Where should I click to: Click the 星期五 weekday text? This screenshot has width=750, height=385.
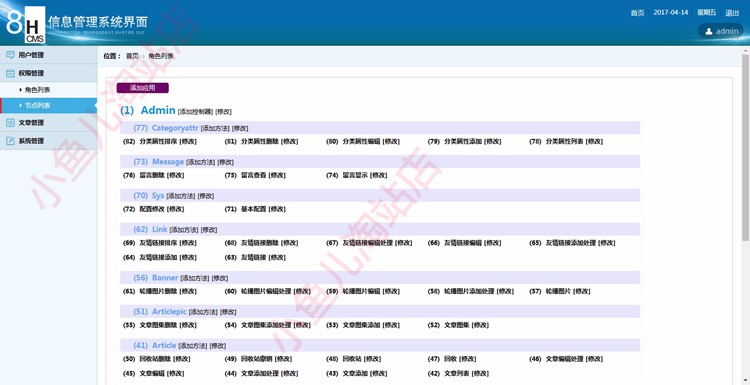point(706,13)
